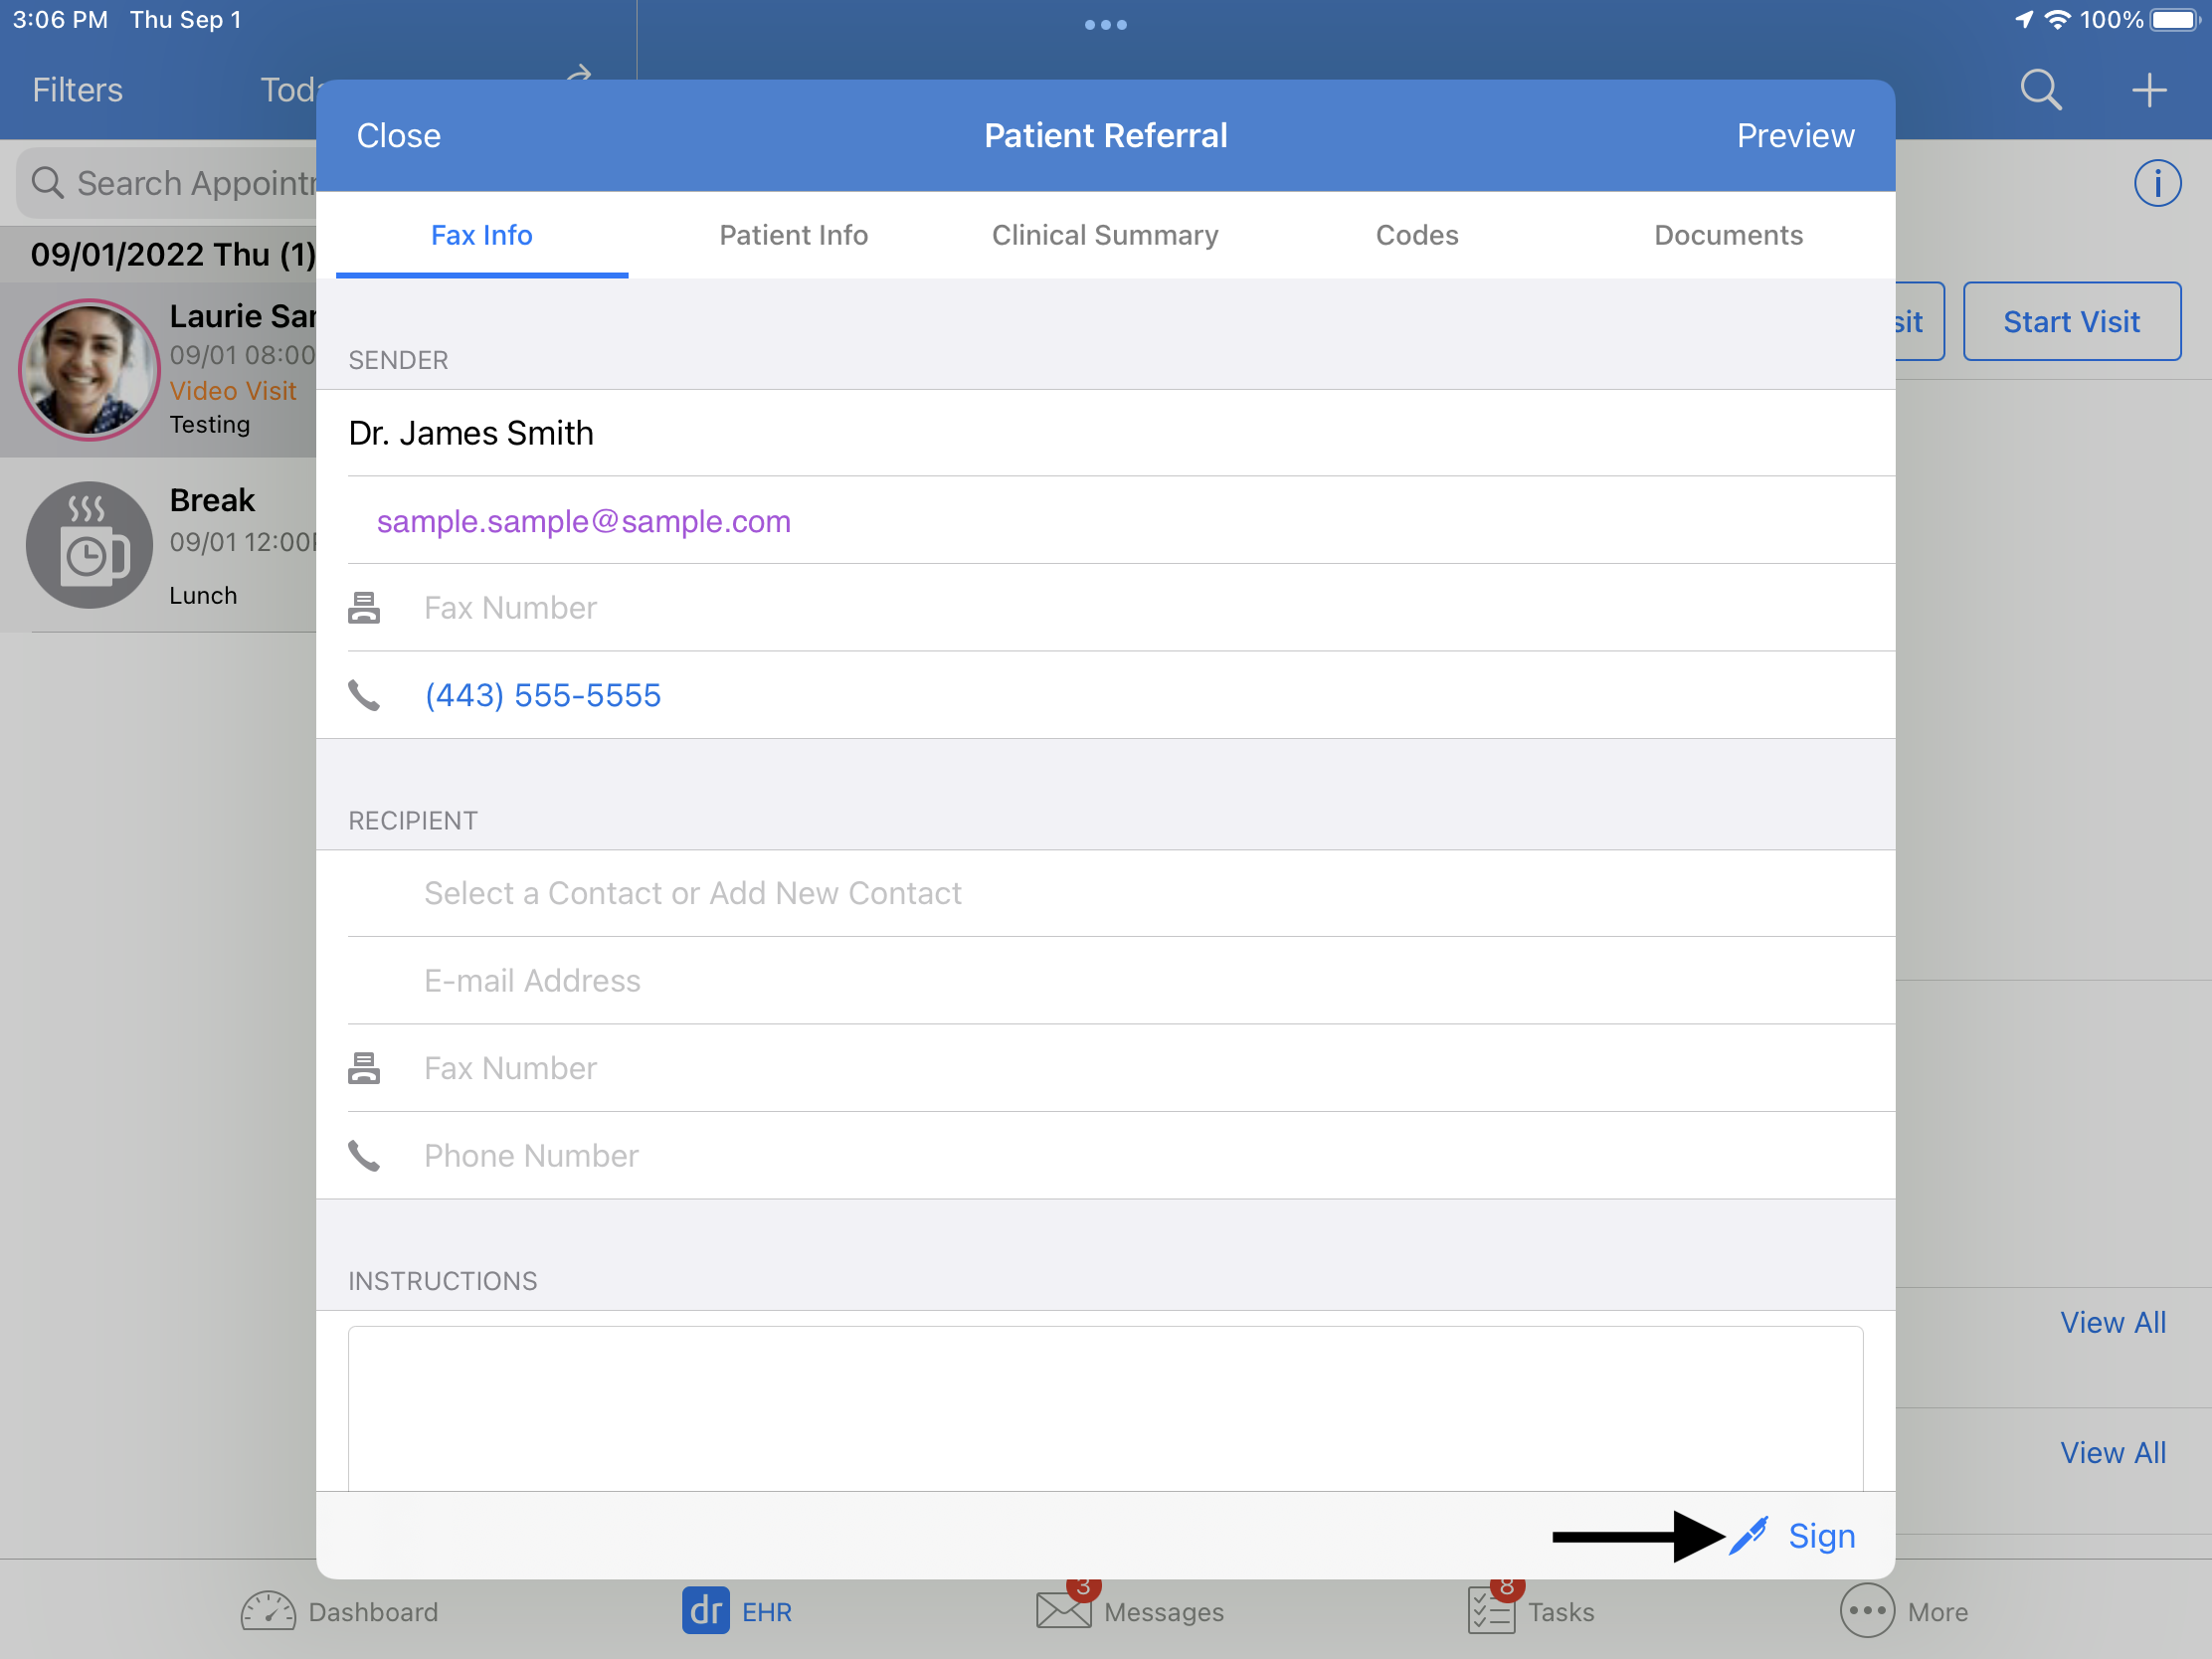The width and height of the screenshot is (2212, 1659).
Task: Click the Close button top left
Action: tap(399, 136)
